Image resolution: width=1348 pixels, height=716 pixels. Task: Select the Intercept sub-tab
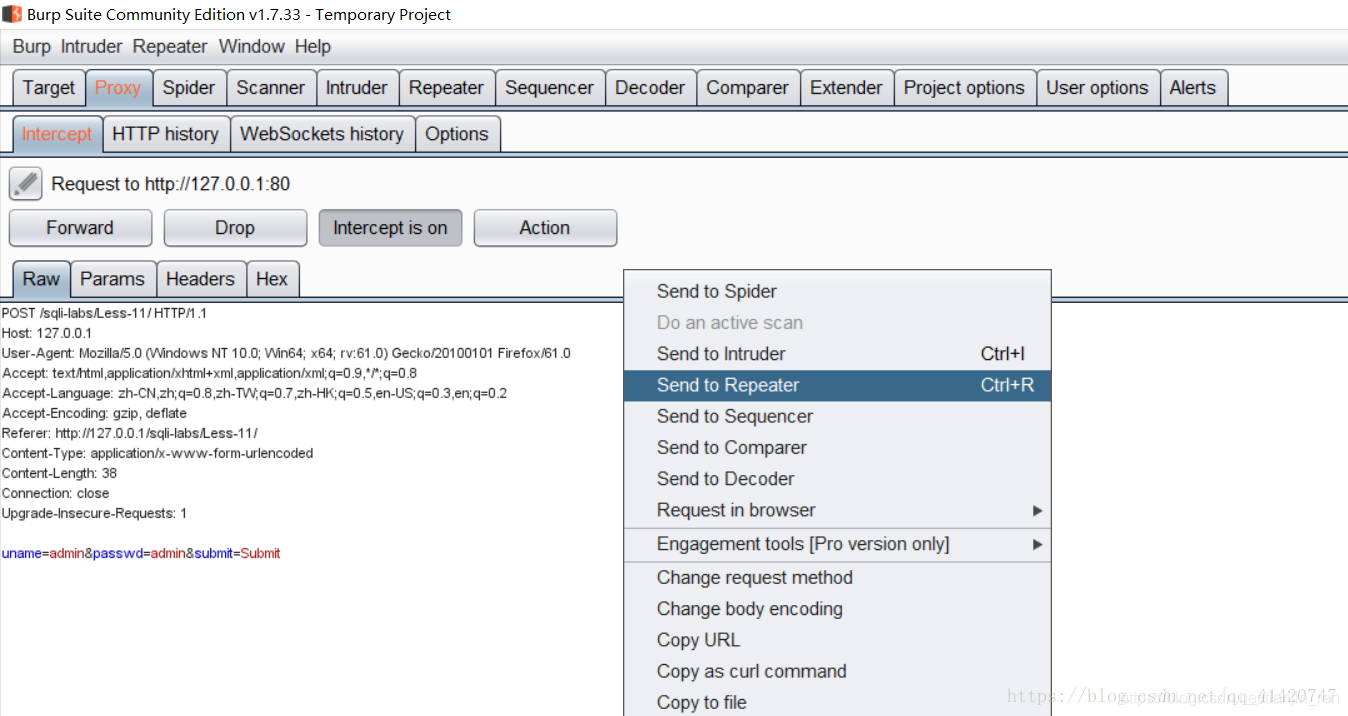tap(57, 134)
